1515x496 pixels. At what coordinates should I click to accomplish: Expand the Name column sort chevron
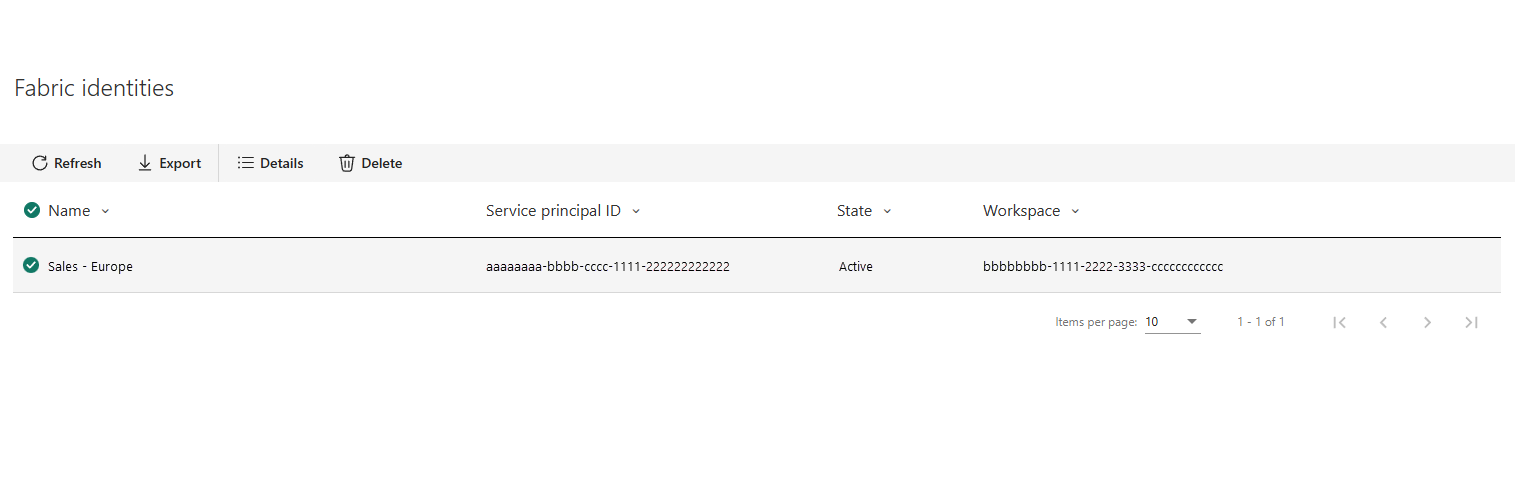[106, 211]
